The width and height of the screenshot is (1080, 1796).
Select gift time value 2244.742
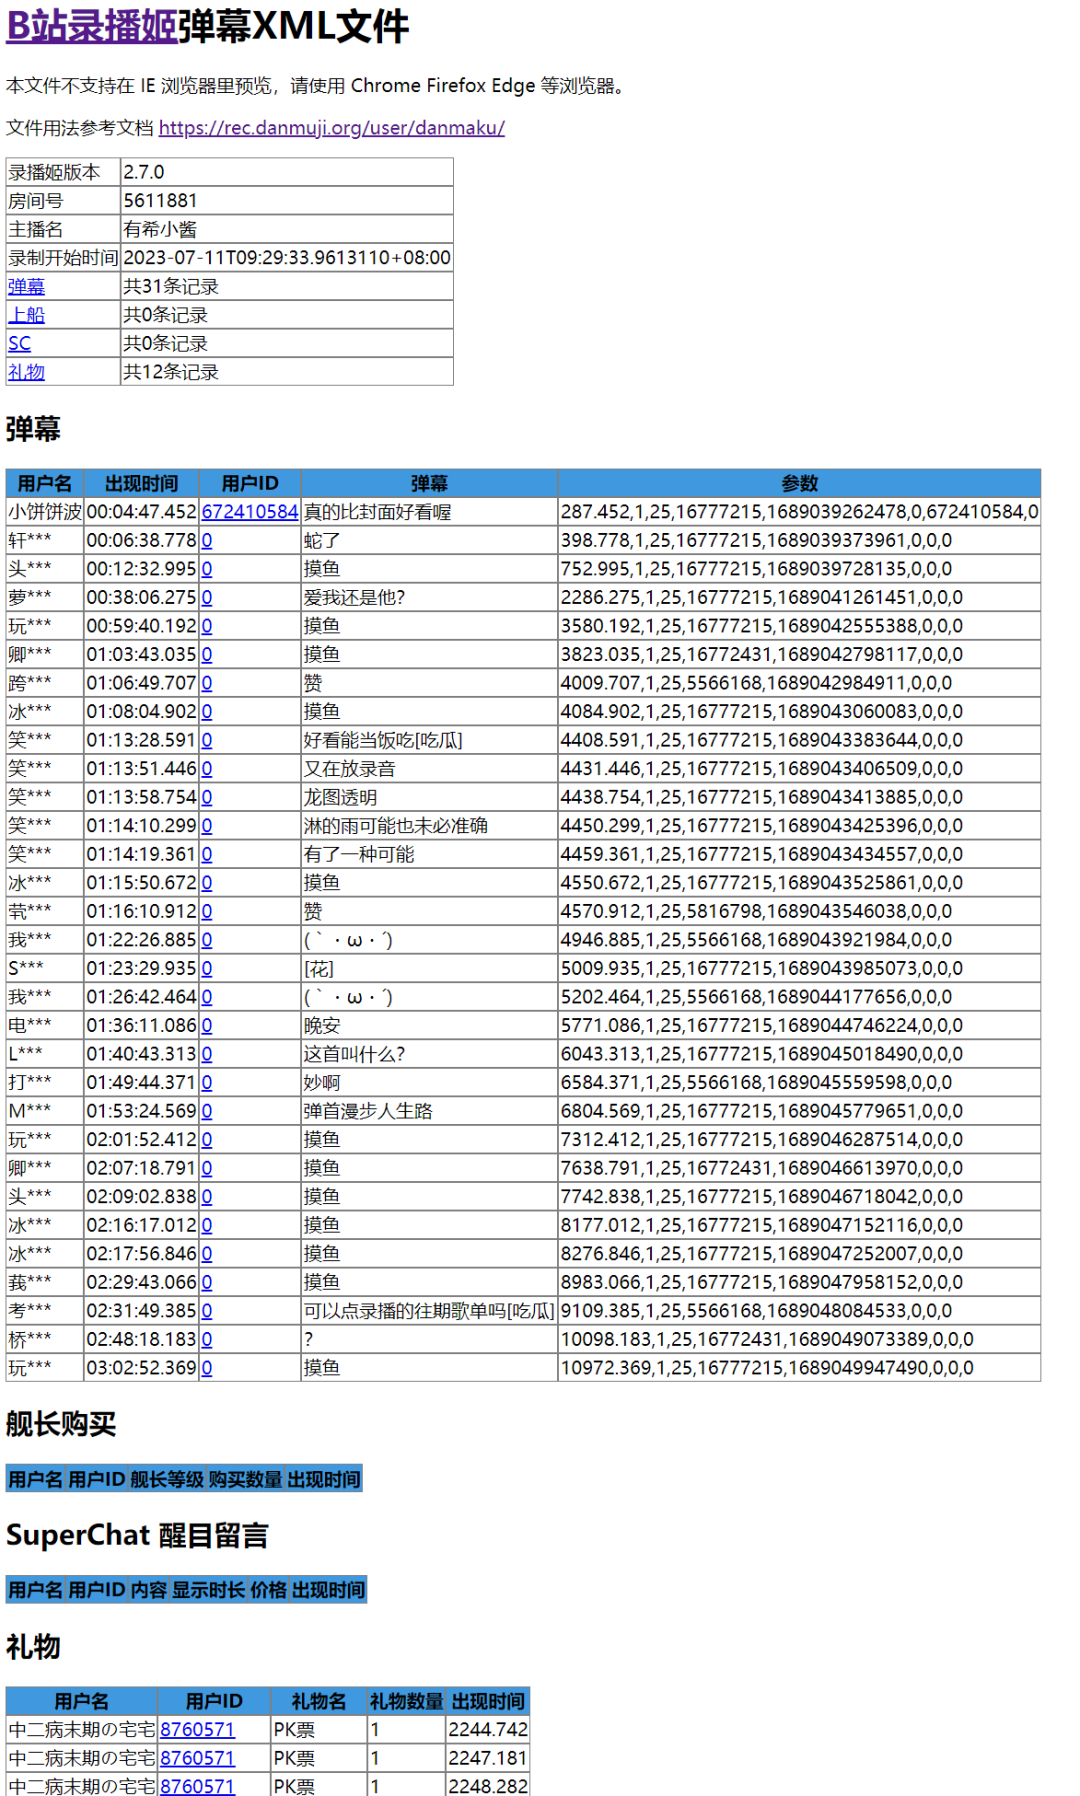tap(488, 1729)
